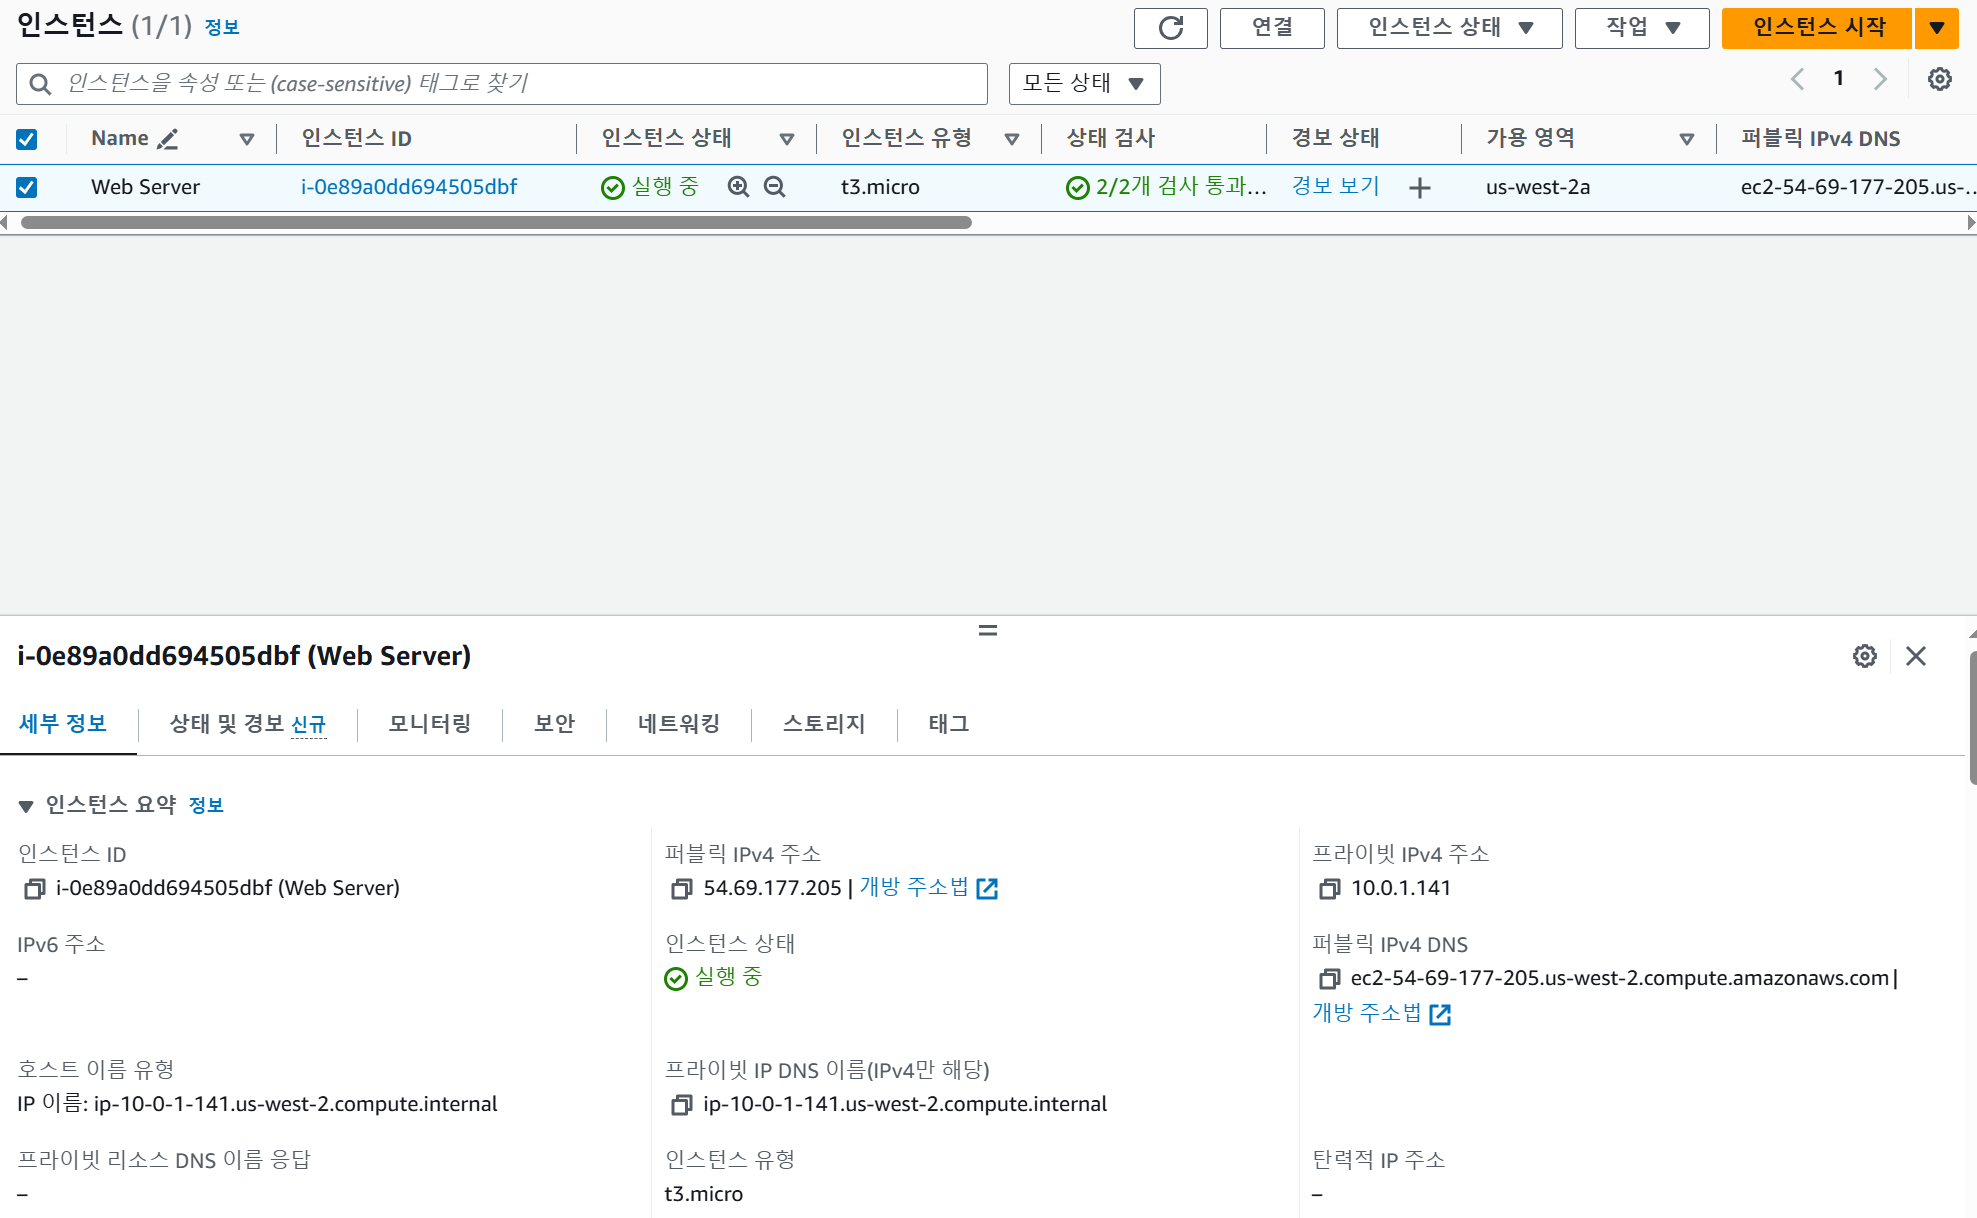The height and width of the screenshot is (1218, 1977).
Task: Click edit pencil icon next to Name
Action: [x=168, y=140]
